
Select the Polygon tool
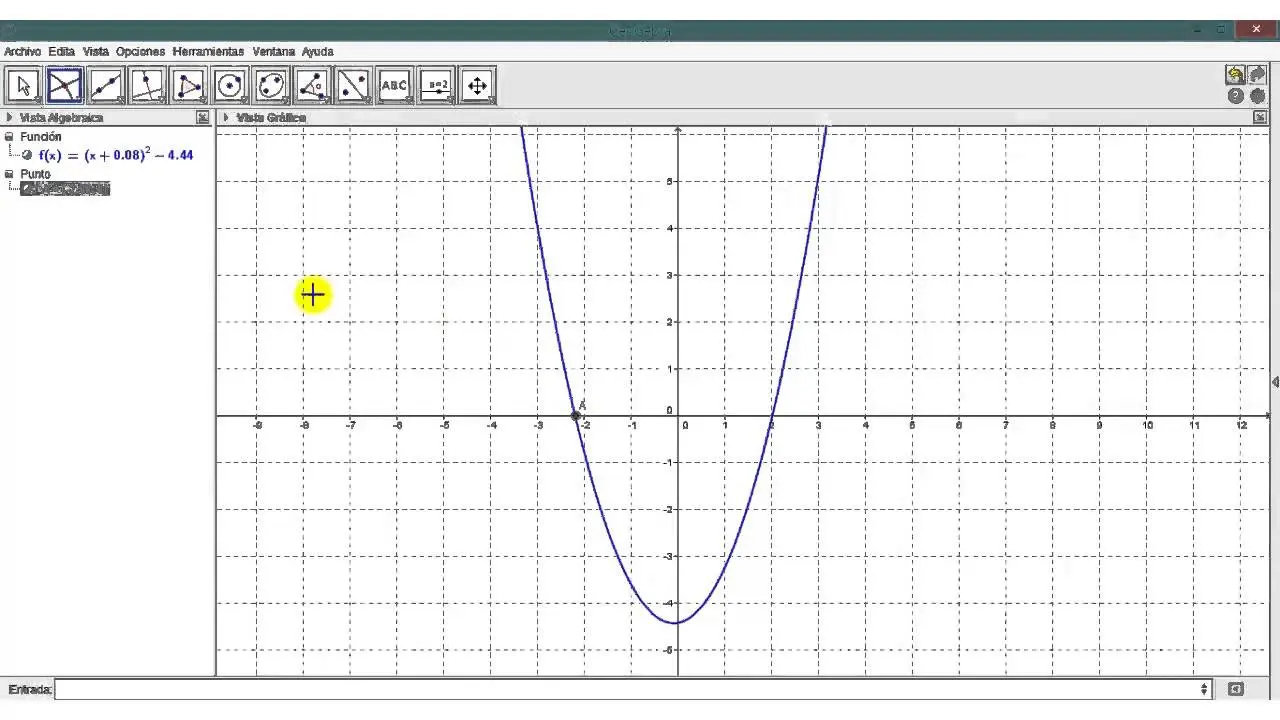click(189, 86)
